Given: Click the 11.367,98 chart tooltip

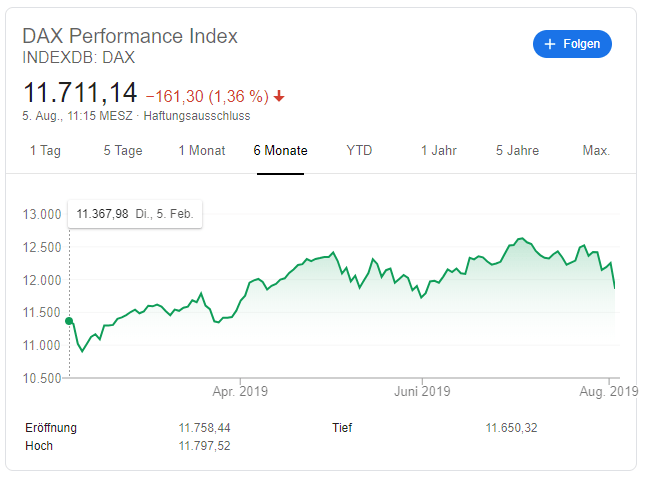Looking at the screenshot, I should (x=135, y=213).
